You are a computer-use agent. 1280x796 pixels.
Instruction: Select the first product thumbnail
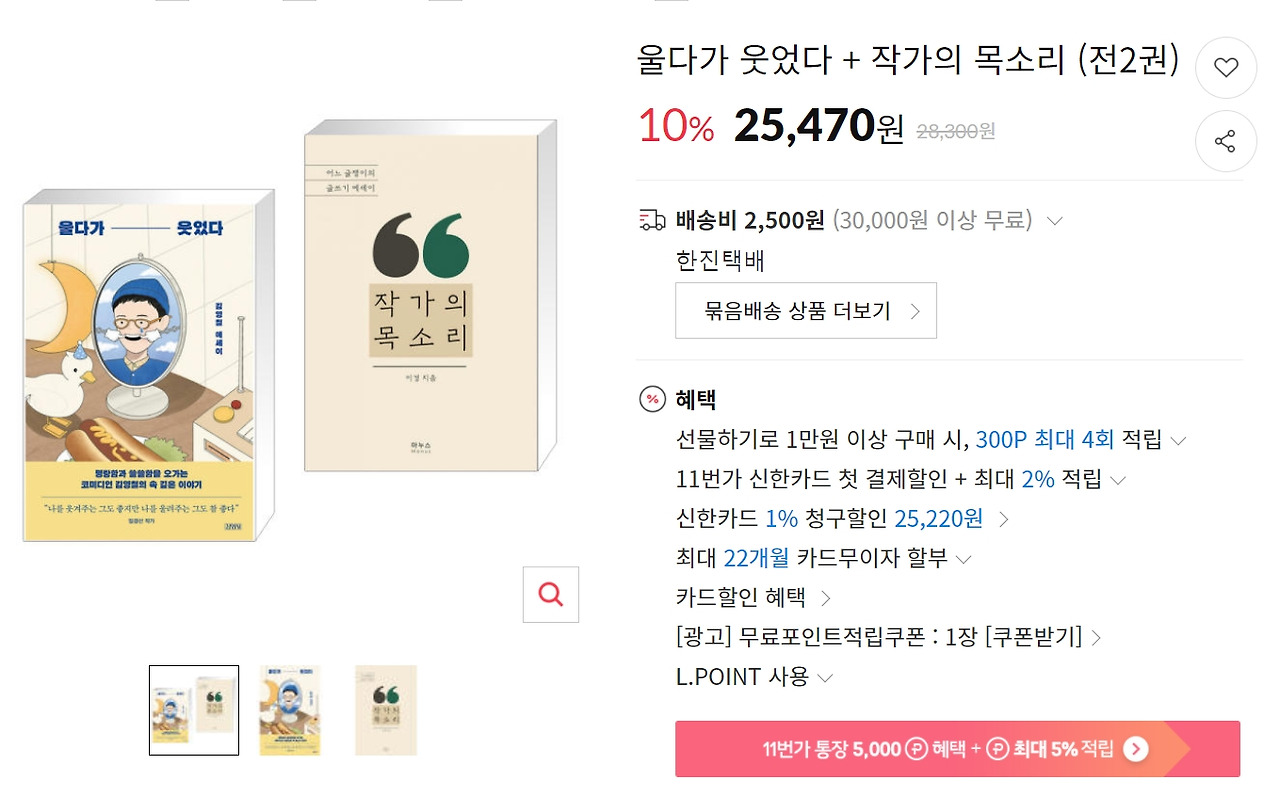click(x=194, y=710)
